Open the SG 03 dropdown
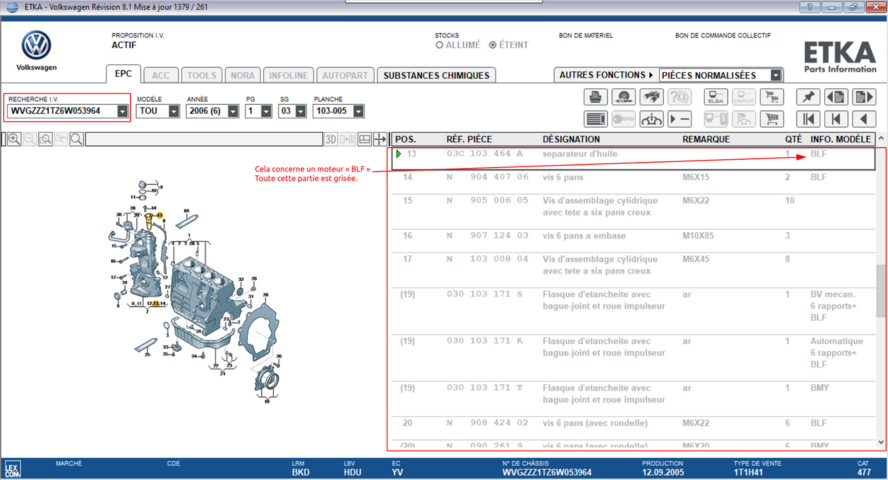This screenshot has height=480, width=888. (x=301, y=111)
